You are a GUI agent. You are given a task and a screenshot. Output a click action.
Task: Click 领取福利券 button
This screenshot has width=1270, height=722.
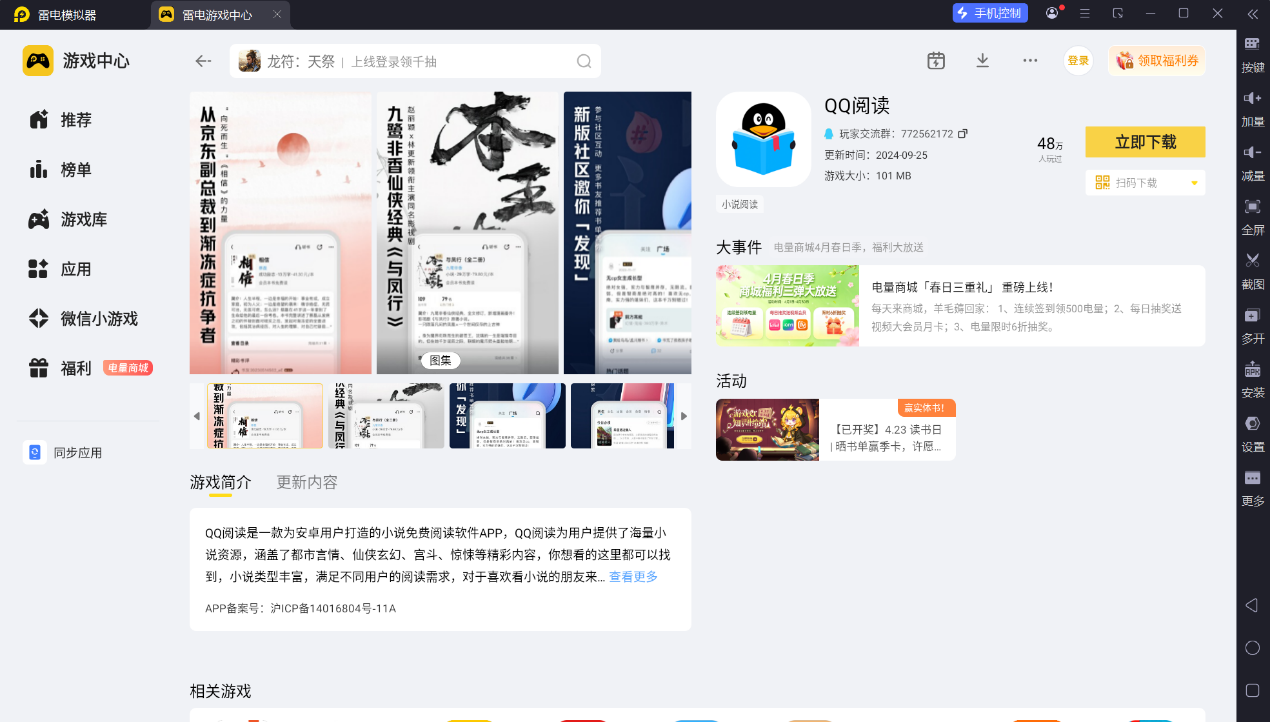tap(1156, 61)
